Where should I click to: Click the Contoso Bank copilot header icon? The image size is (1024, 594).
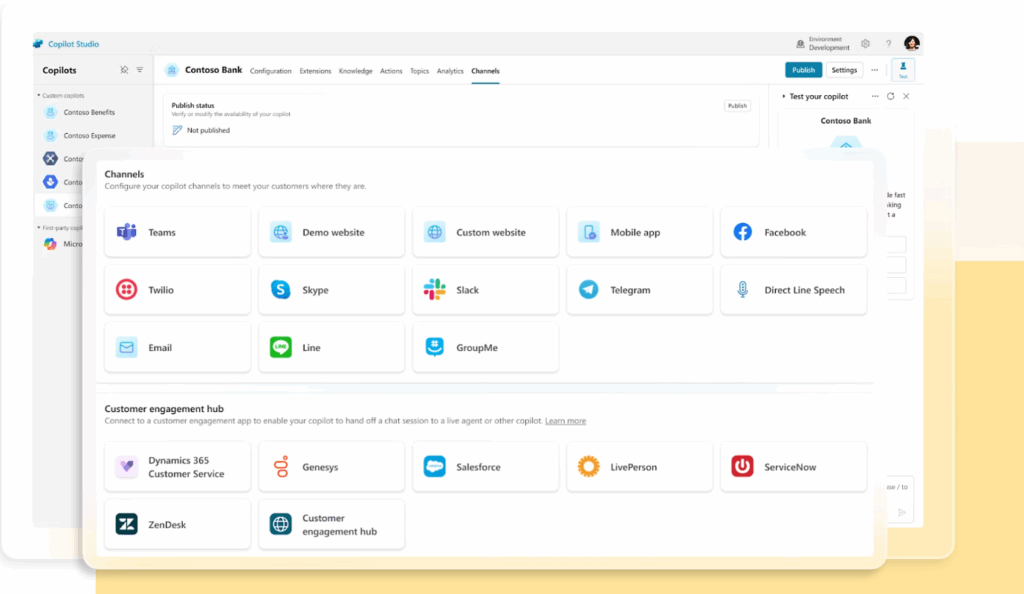[x=172, y=70]
